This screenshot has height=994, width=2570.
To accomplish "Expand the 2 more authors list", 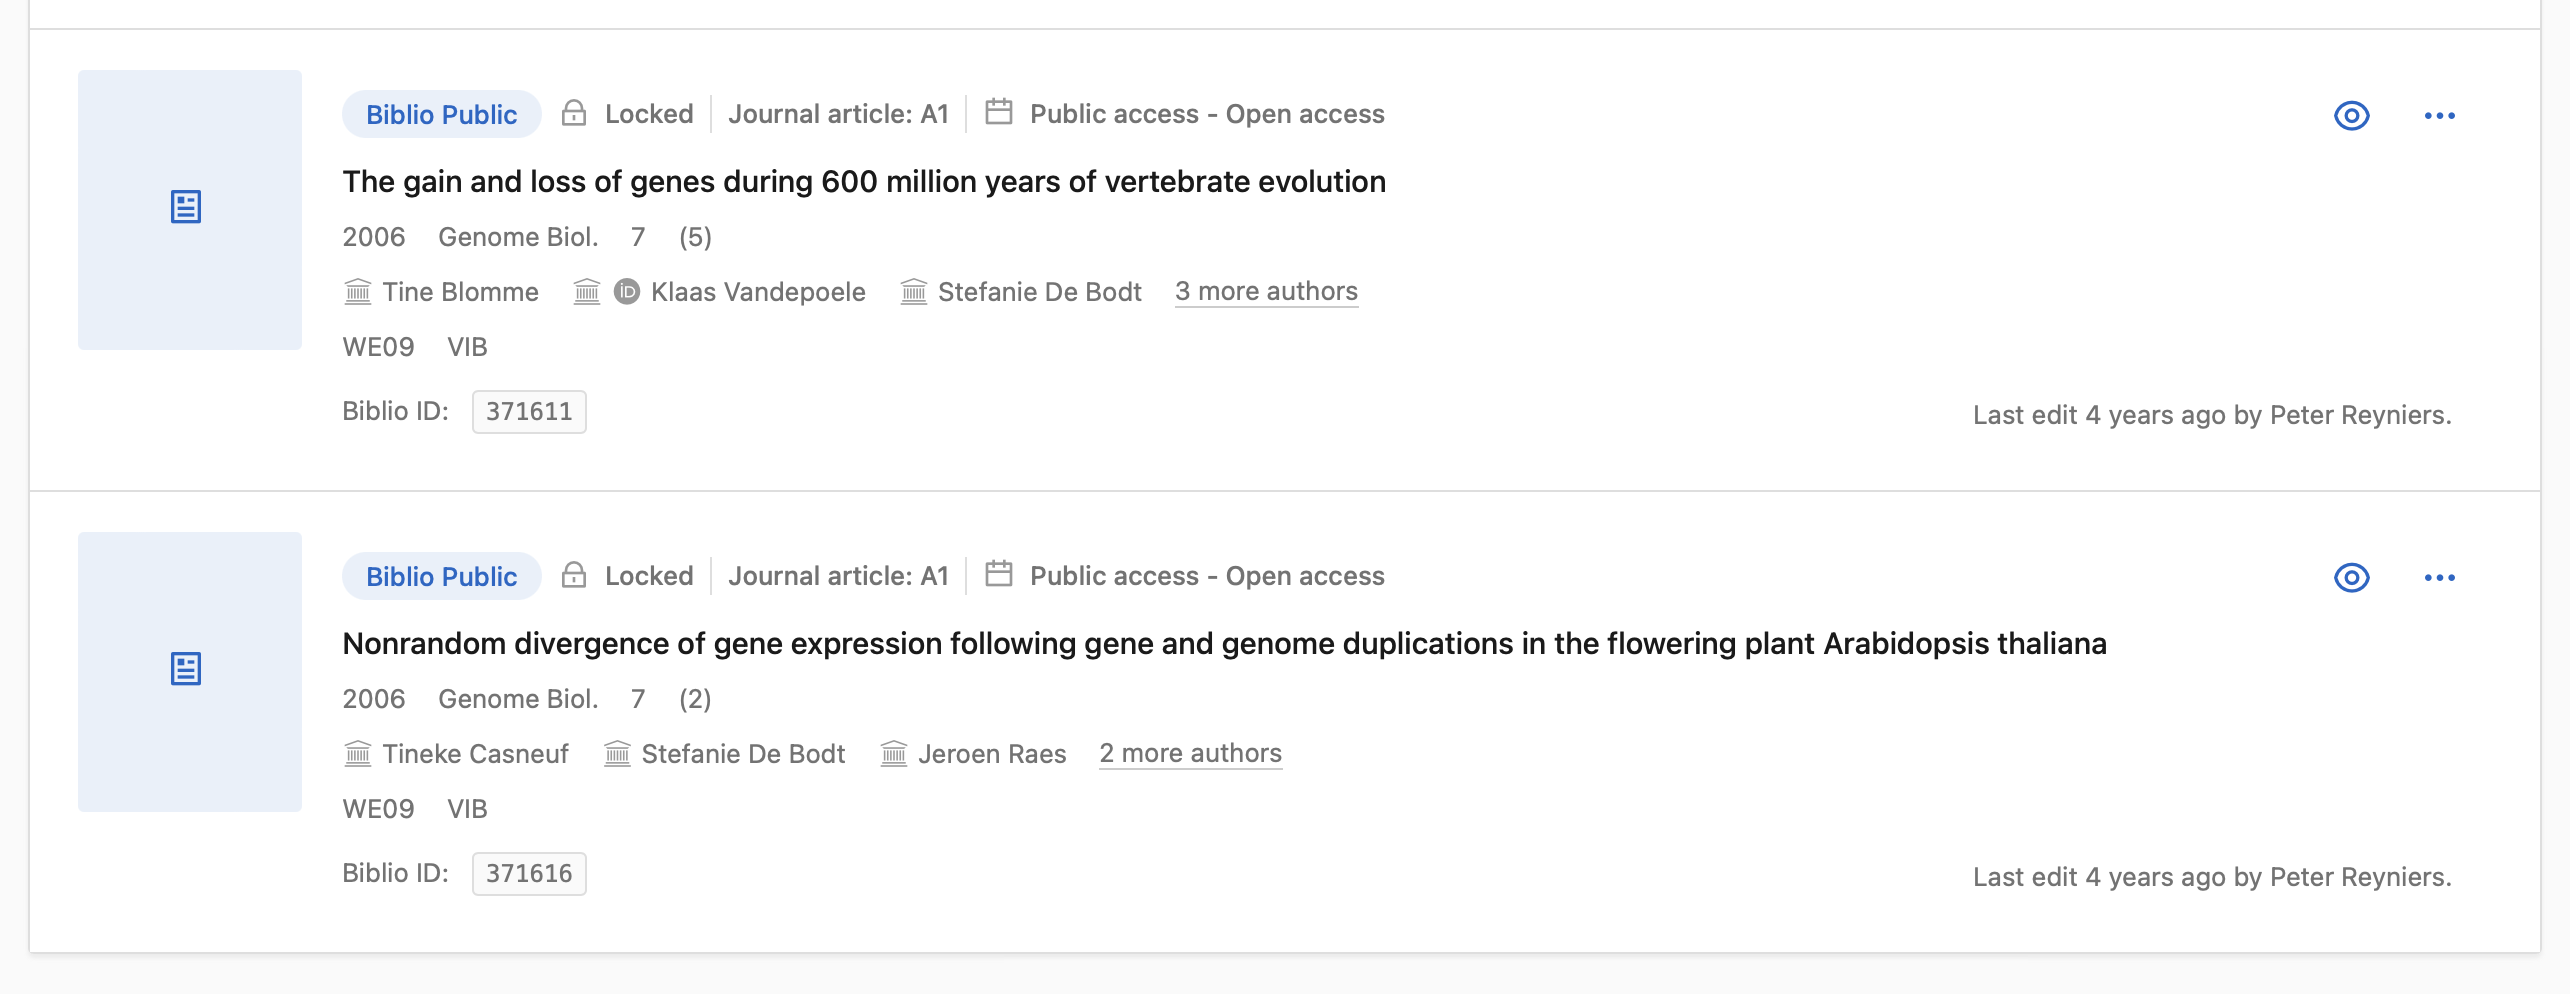I will (x=1190, y=754).
